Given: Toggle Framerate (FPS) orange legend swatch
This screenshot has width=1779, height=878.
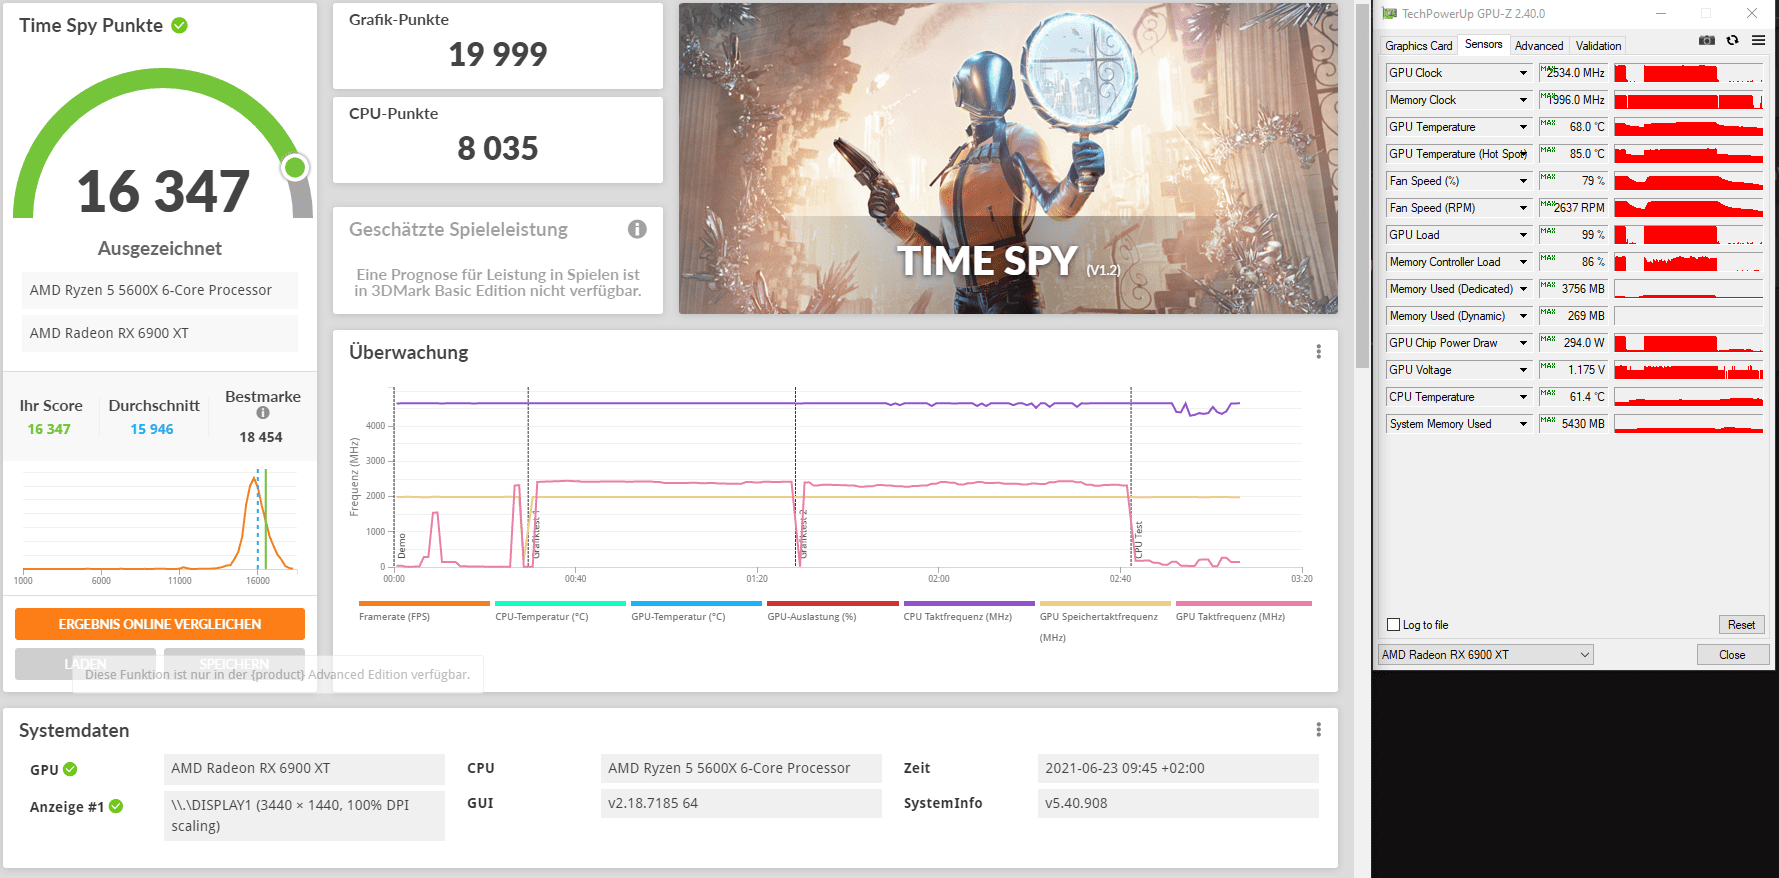Looking at the screenshot, I should coord(424,603).
